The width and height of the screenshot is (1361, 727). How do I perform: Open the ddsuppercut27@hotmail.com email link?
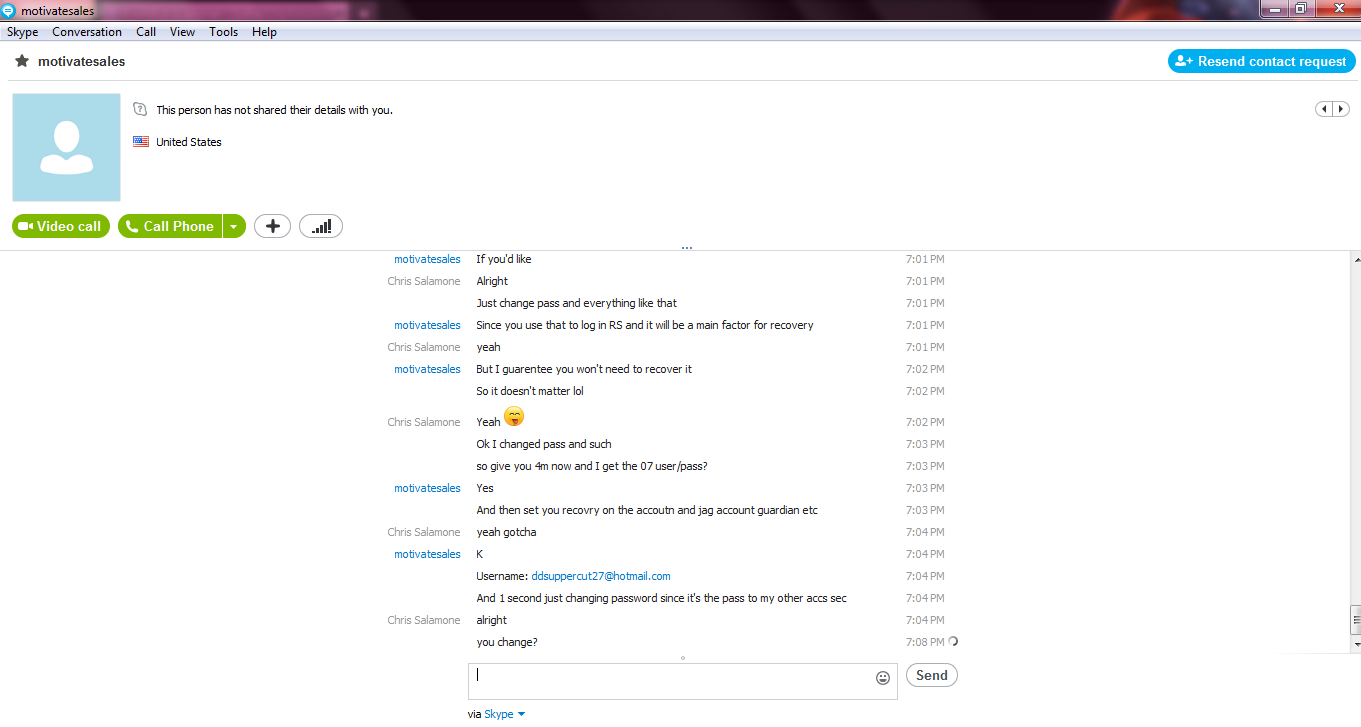(601, 576)
